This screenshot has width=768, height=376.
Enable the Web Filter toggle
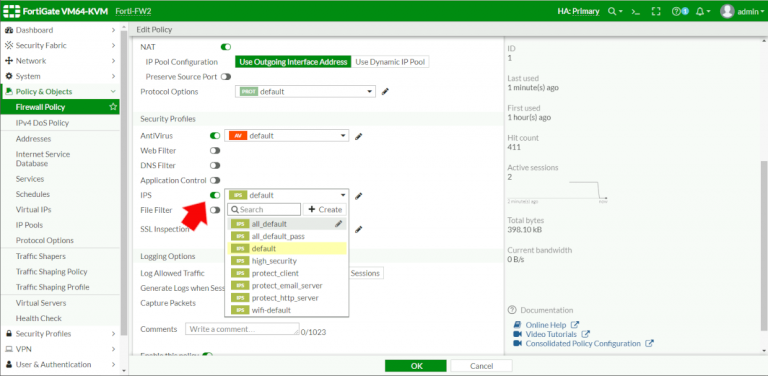[x=215, y=151]
